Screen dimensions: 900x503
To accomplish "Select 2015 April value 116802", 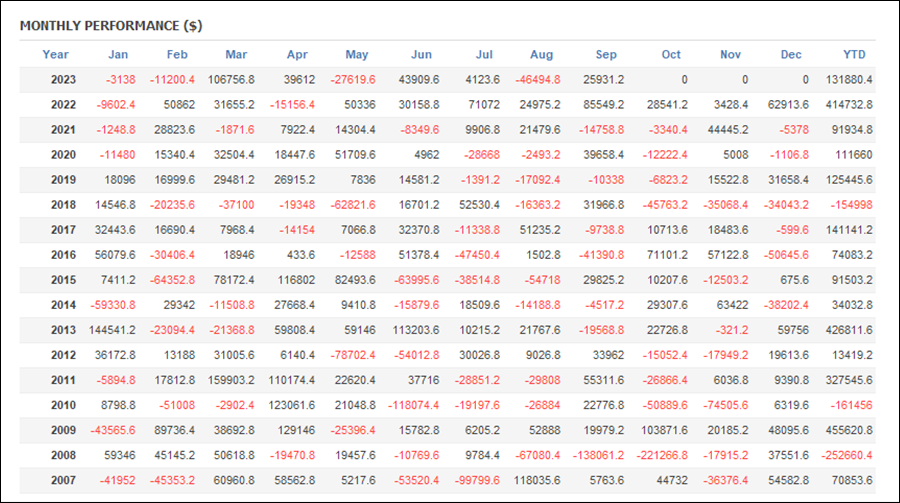I will point(295,280).
